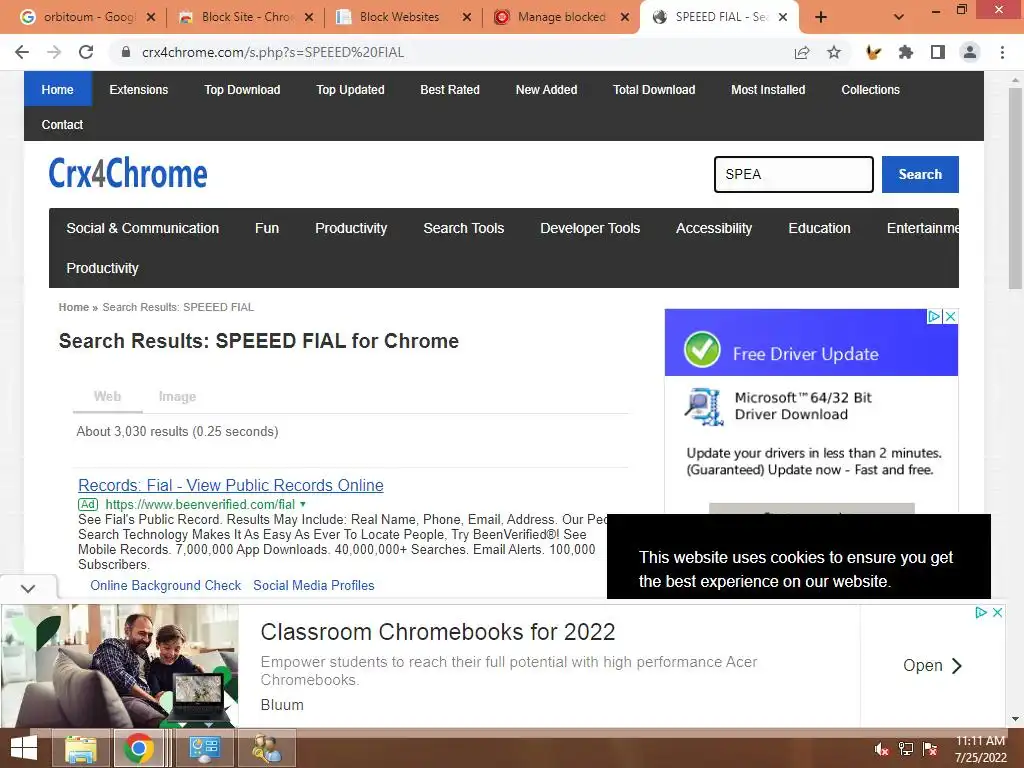The width and height of the screenshot is (1024, 768).
Task: Click the Home breadcrumb link
Action: coord(74,307)
